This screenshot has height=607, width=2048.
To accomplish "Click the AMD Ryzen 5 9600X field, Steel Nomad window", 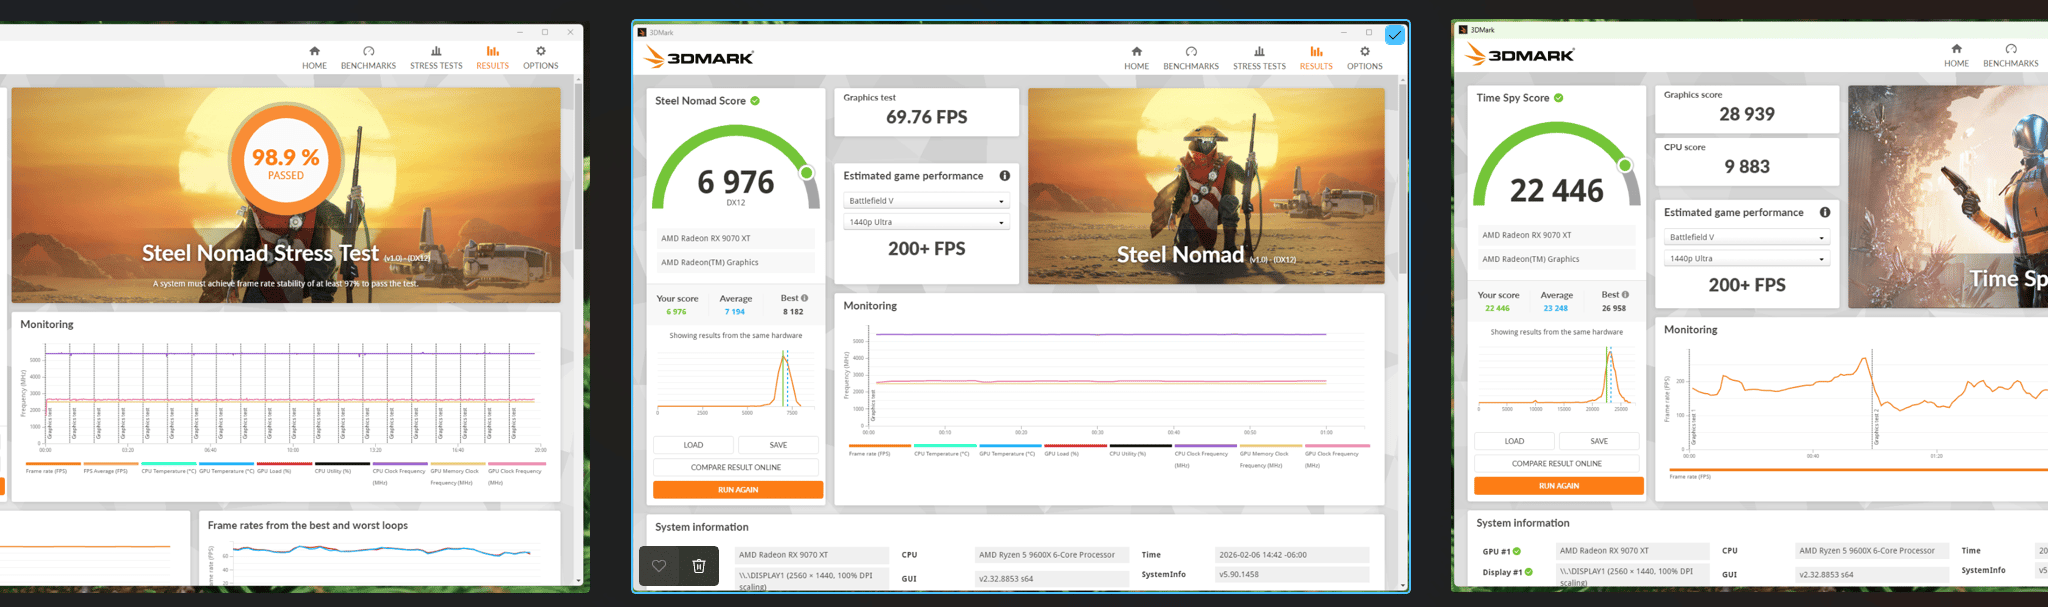I will pos(1052,555).
